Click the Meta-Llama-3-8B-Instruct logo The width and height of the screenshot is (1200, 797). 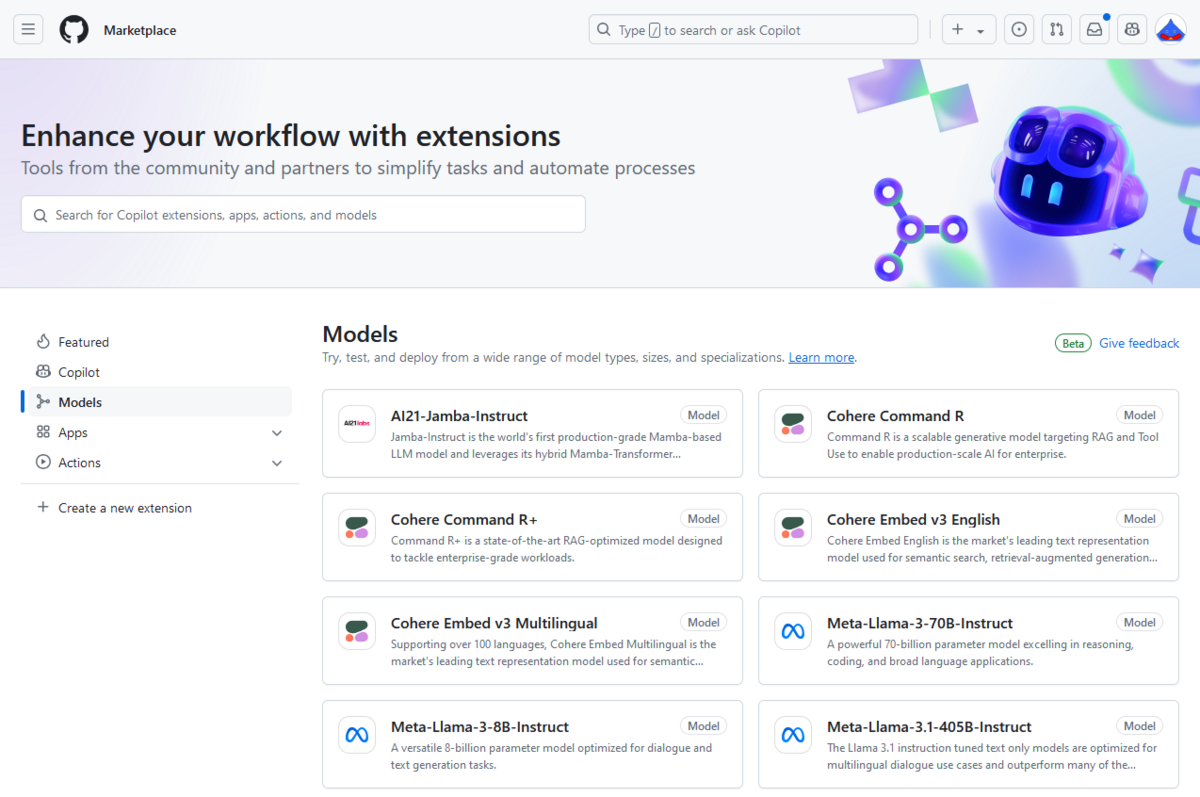357,735
